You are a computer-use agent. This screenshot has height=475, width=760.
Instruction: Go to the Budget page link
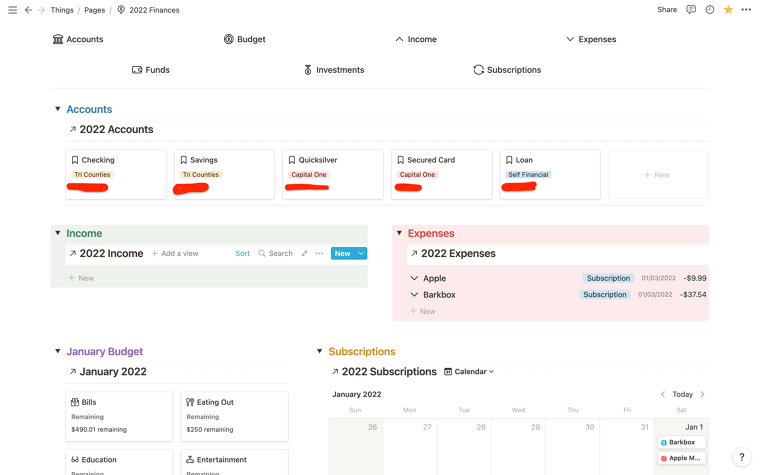pos(244,40)
